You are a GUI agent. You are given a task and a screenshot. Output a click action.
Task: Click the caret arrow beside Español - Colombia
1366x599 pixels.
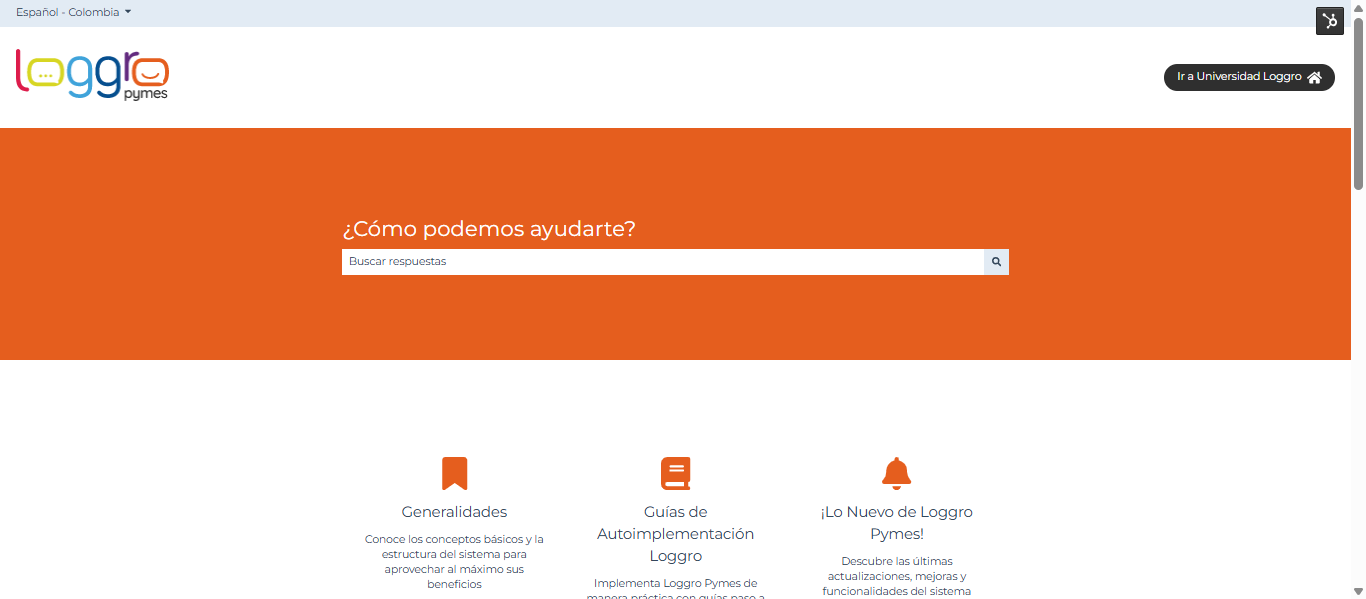128,13
